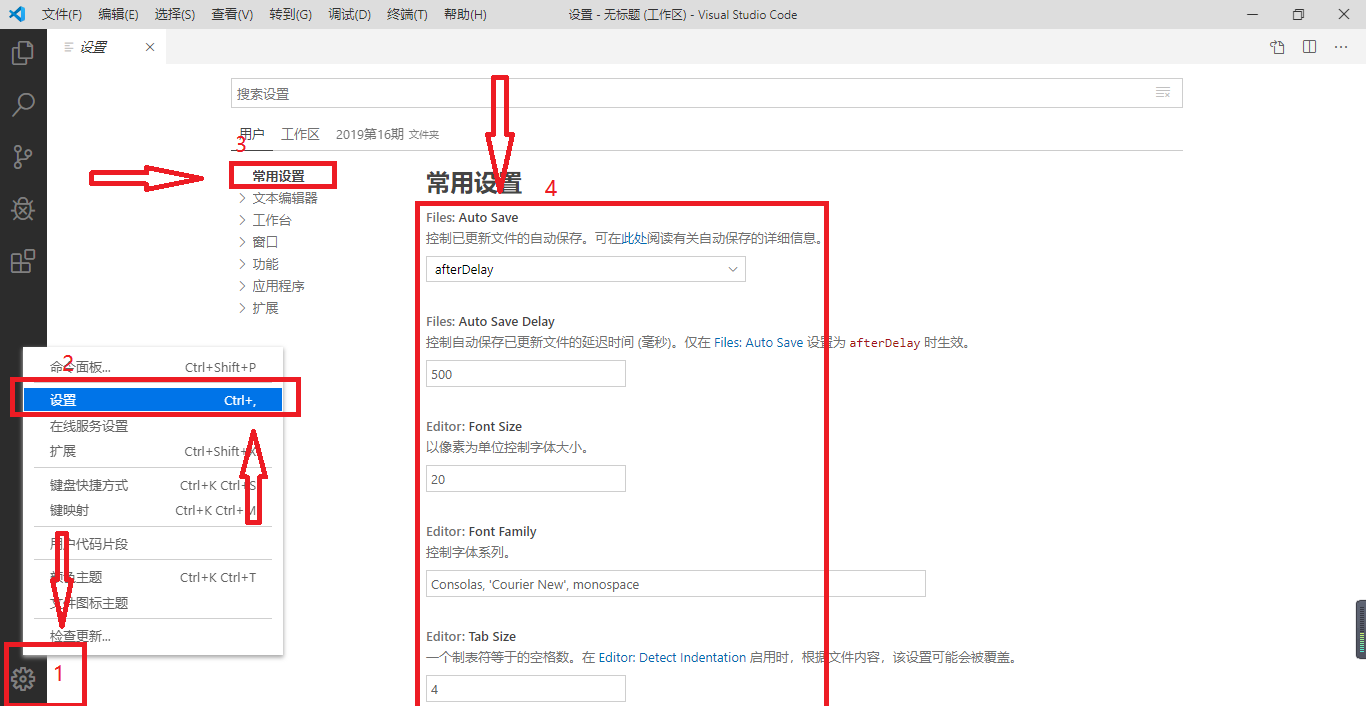Click the Editor: Font Size setting title
This screenshot has width=1366, height=706.
click(474, 427)
